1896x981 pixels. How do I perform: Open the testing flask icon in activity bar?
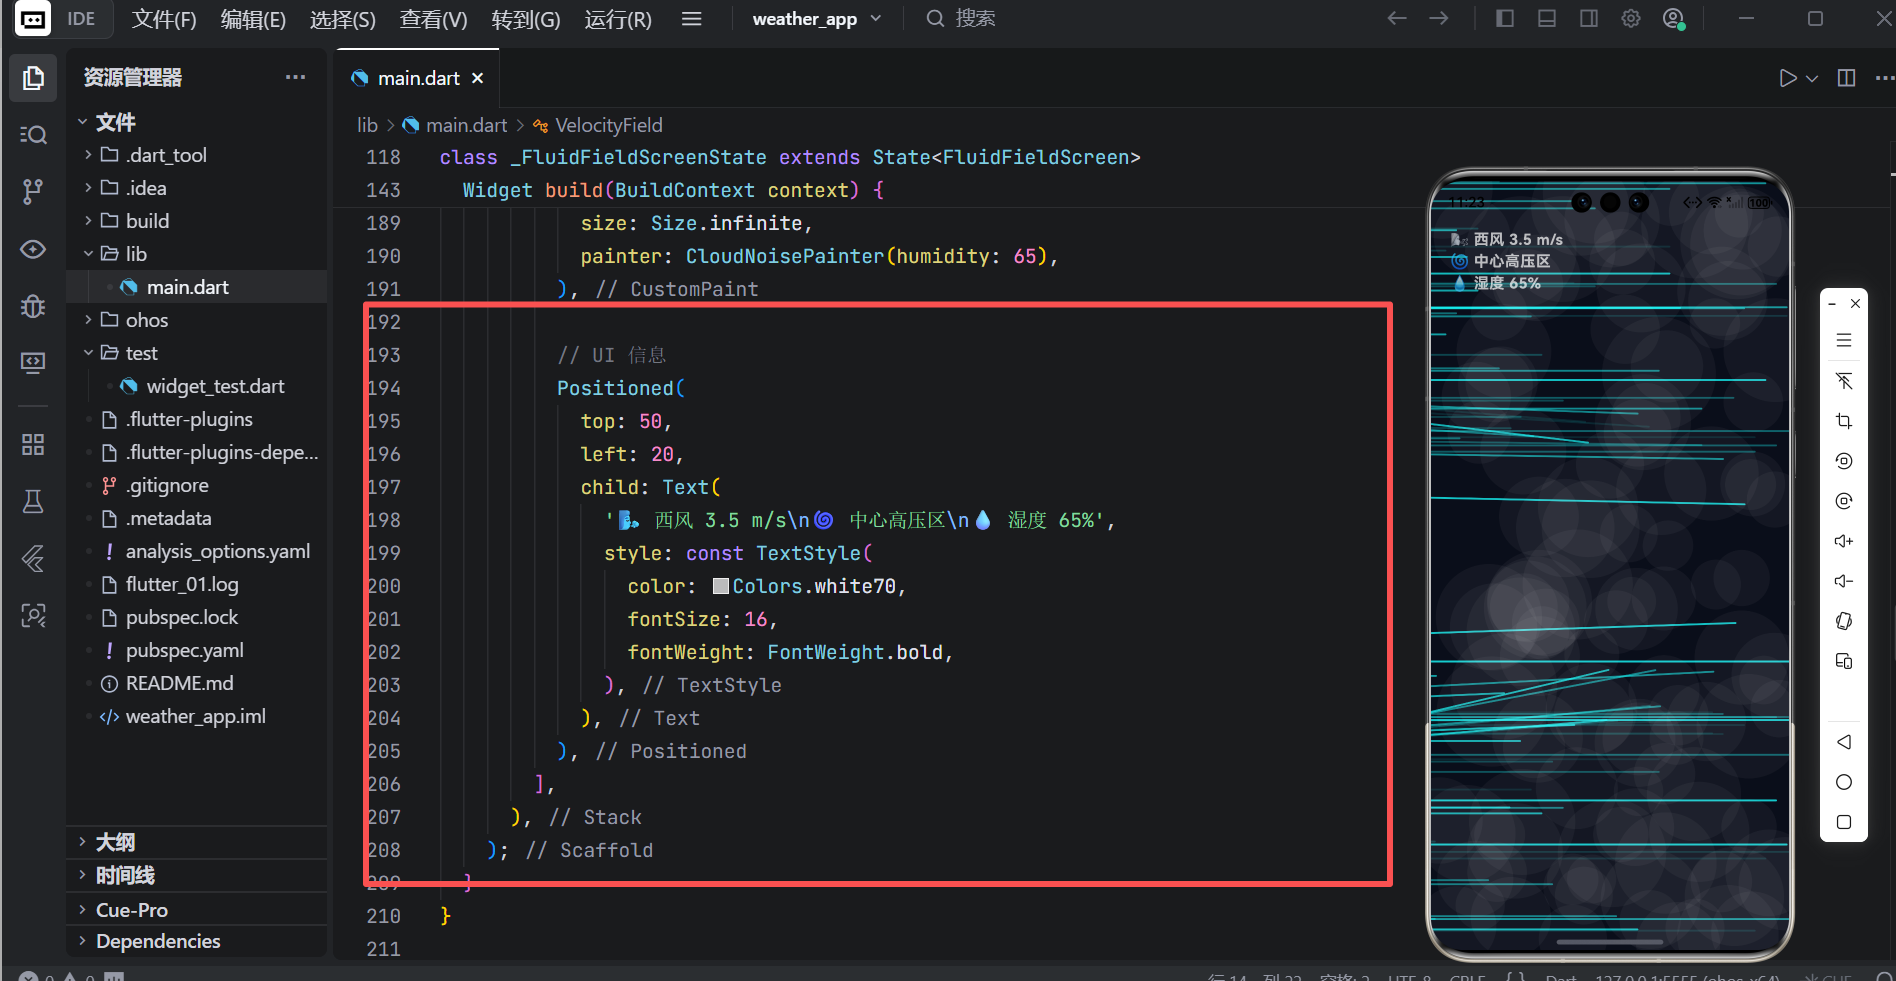coord(33,501)
